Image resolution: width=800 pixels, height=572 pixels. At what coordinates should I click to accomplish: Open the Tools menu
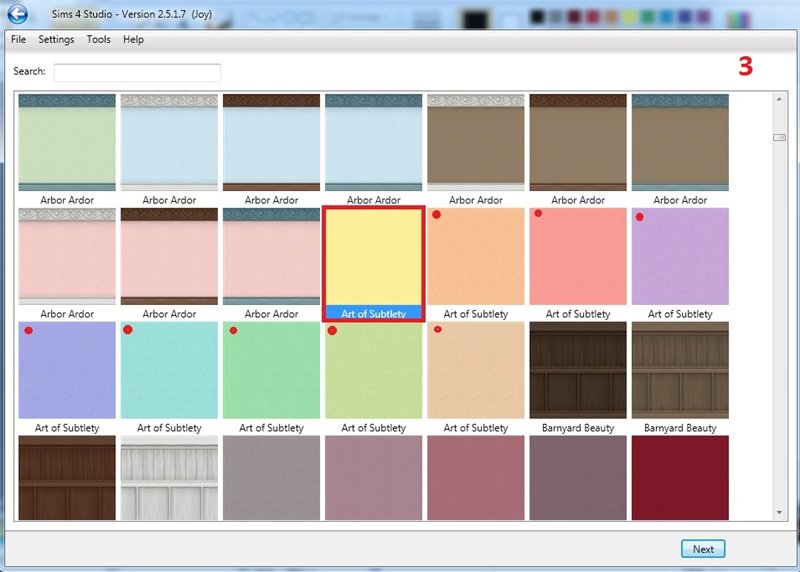(99, 40)
